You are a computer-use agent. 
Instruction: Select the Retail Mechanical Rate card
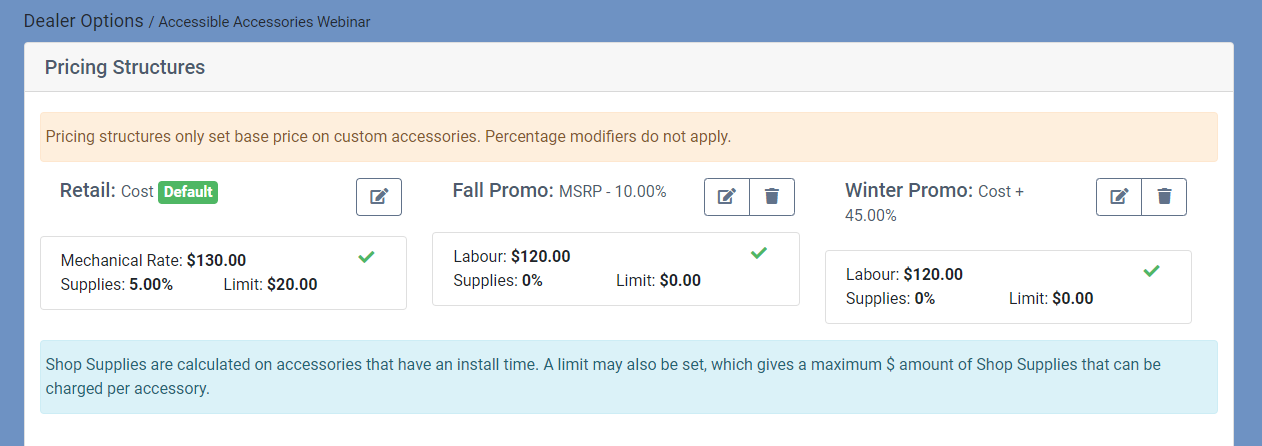[x=223, y=273]
